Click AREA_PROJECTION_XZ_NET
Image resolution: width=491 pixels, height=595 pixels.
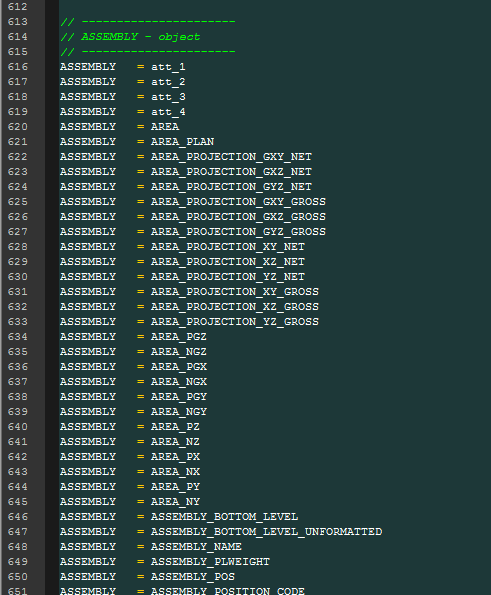[x=228, y=262]
